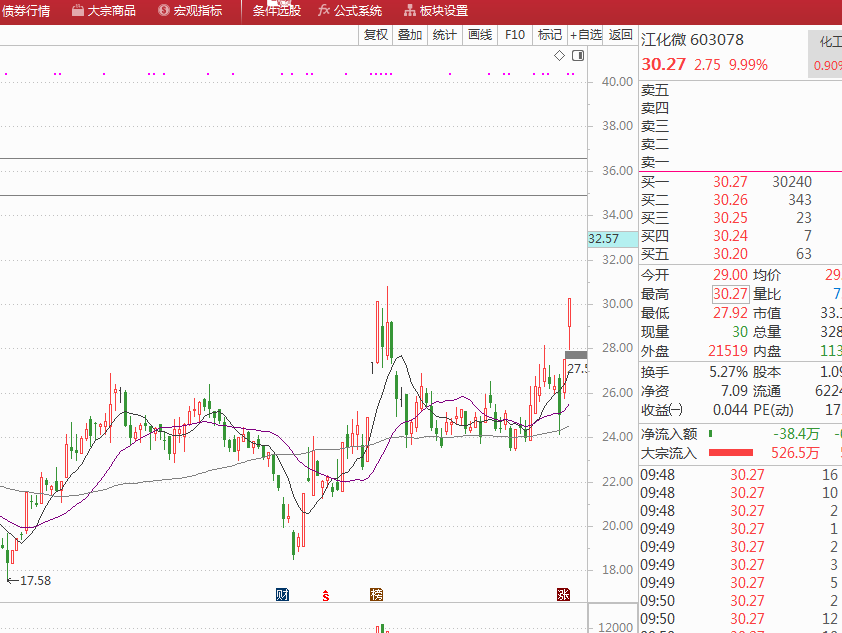
Task: Open 大宗商品 commodities menu
Action: point(104,11)
